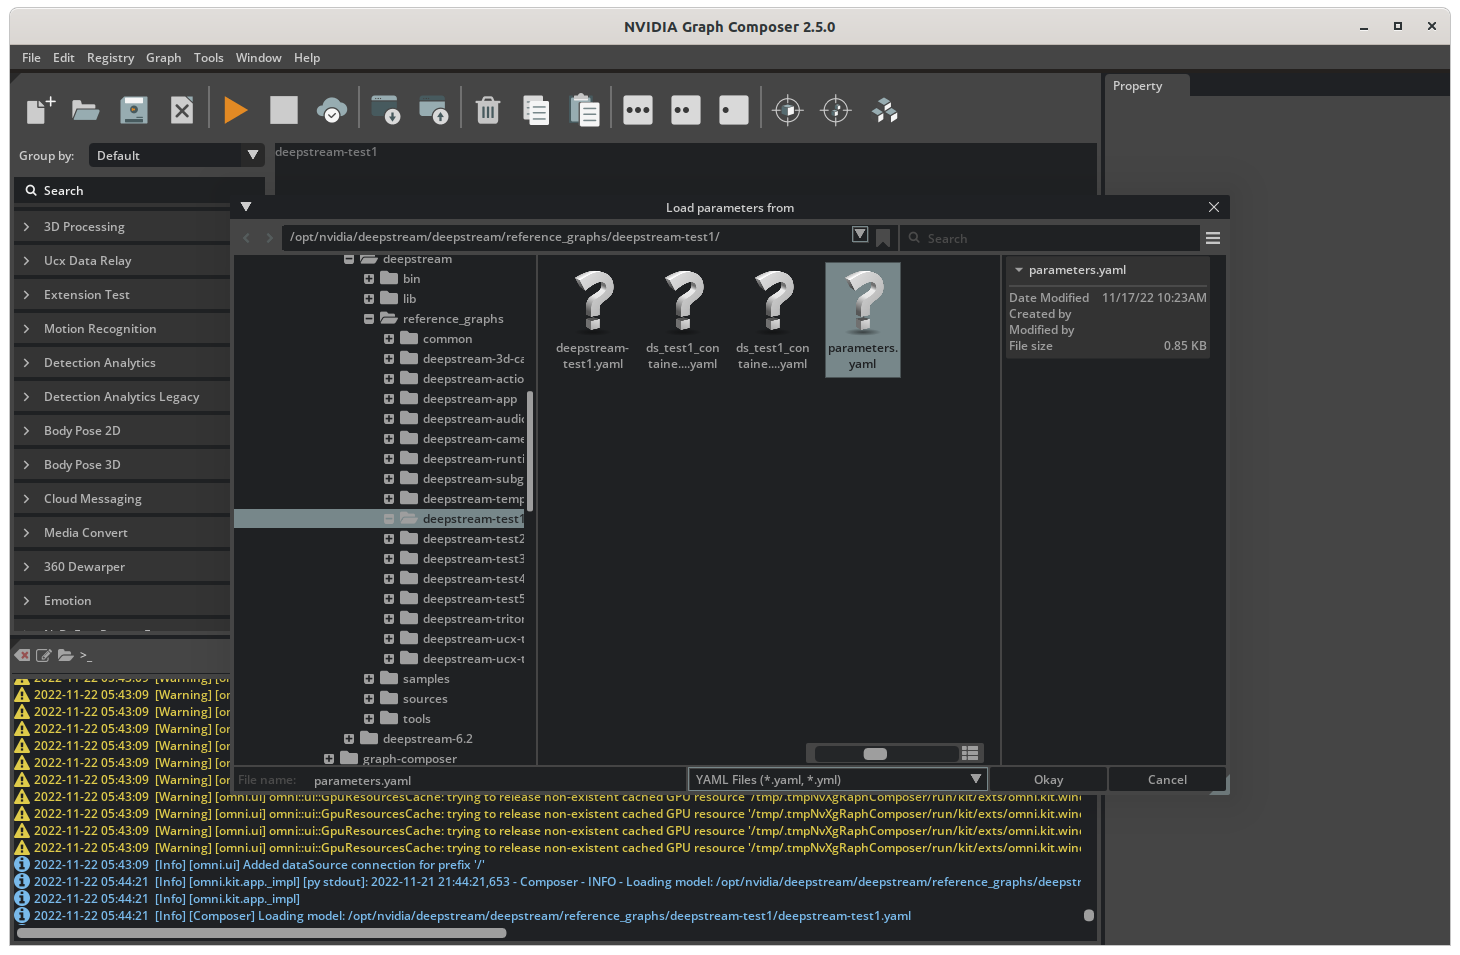Copy selection with the copy documents icon
This screenshot has width=1460, height=955.
coord(536,110)
